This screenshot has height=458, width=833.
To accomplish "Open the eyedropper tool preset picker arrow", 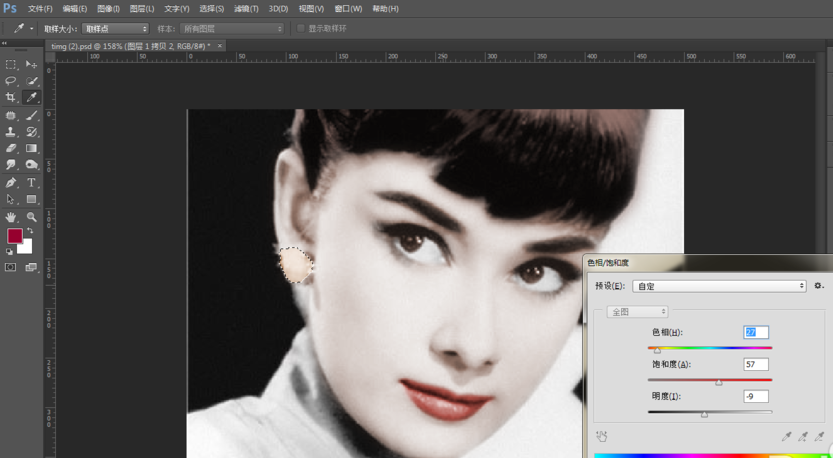I will [x=32, y=29].
